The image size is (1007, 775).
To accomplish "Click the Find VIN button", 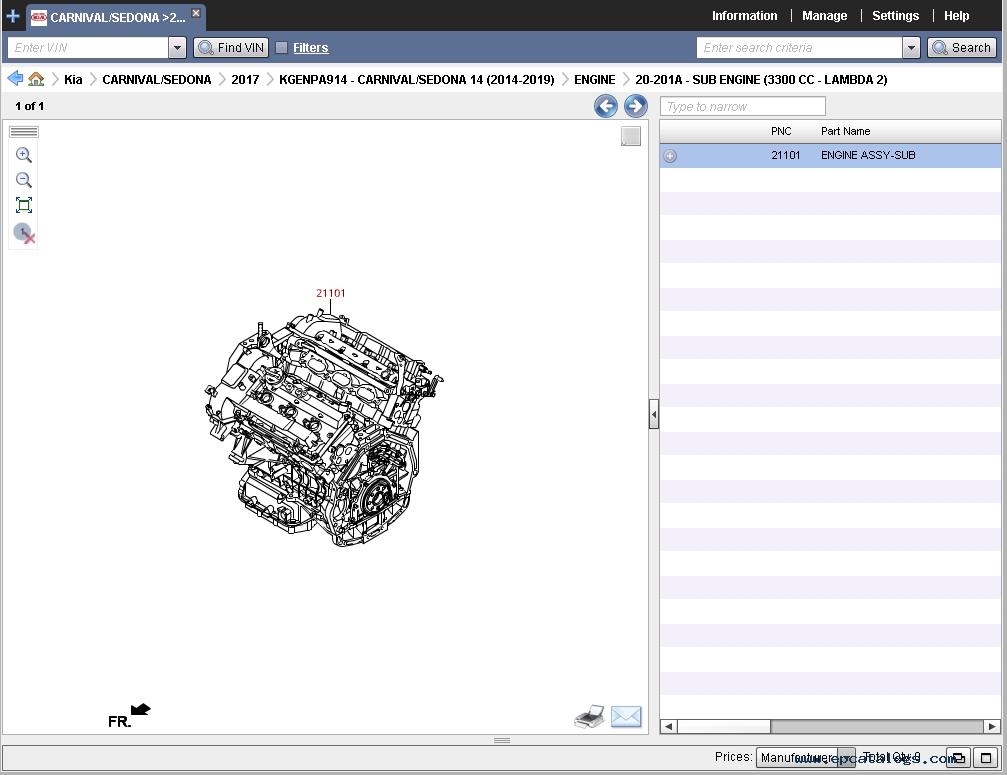I will pyautogui.click(x=231, y=48).
